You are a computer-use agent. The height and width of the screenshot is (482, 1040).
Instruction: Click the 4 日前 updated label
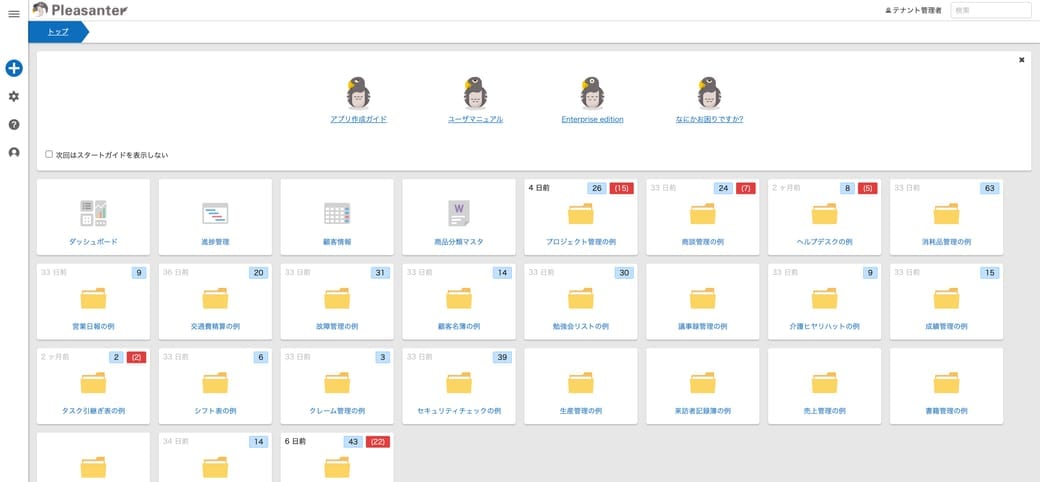pos(539,188)
